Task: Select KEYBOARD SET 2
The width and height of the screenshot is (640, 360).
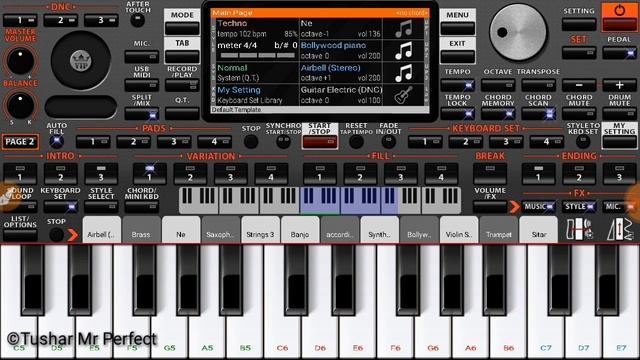Action: click(465, 142)
